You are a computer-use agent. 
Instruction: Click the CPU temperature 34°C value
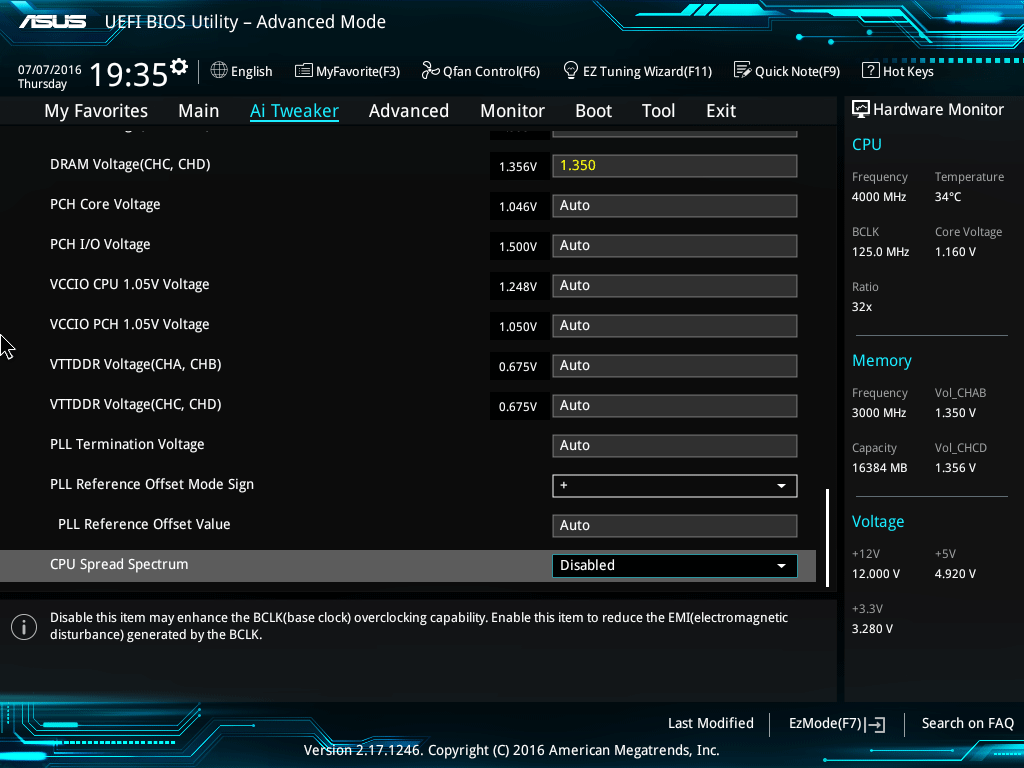point(948,197)
